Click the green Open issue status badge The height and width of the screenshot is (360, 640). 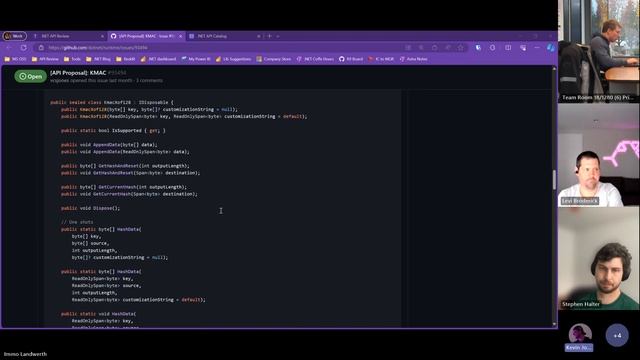(31, 76)
